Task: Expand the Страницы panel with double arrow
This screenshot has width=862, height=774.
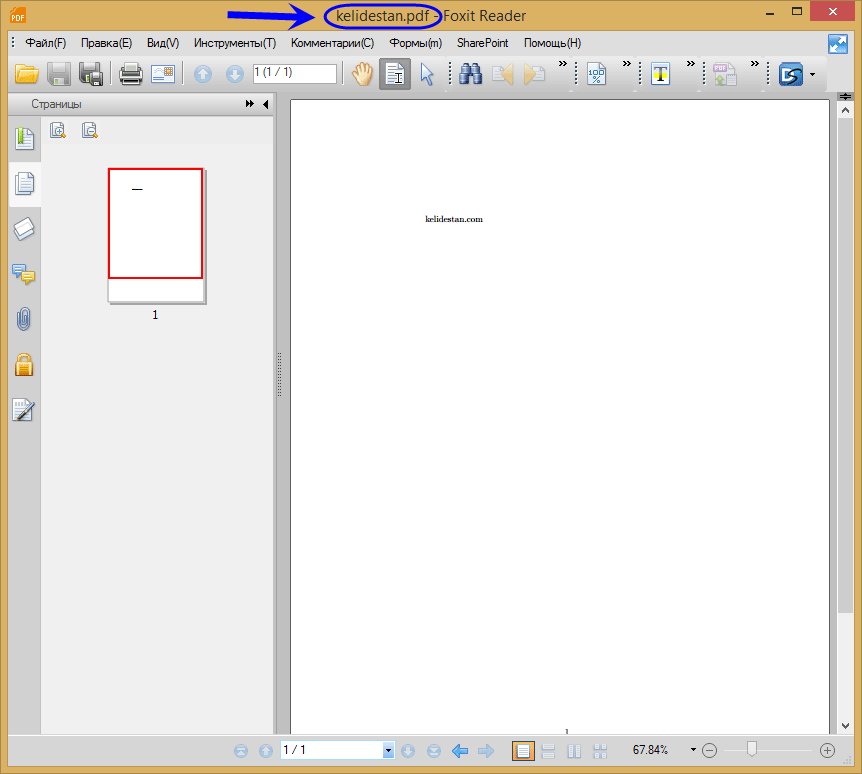Action: 250,104
